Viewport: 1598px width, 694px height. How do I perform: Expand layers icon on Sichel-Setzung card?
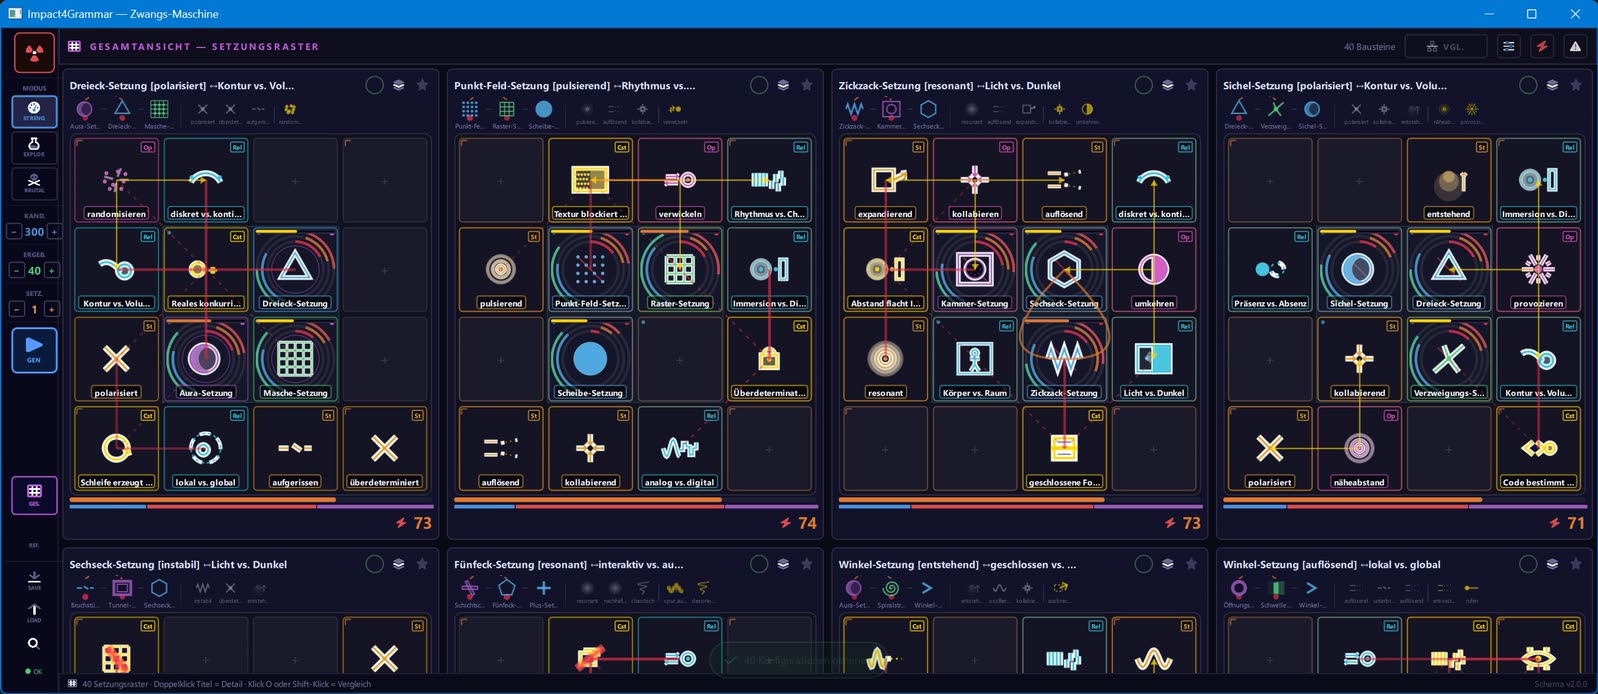pos(1552,85)
